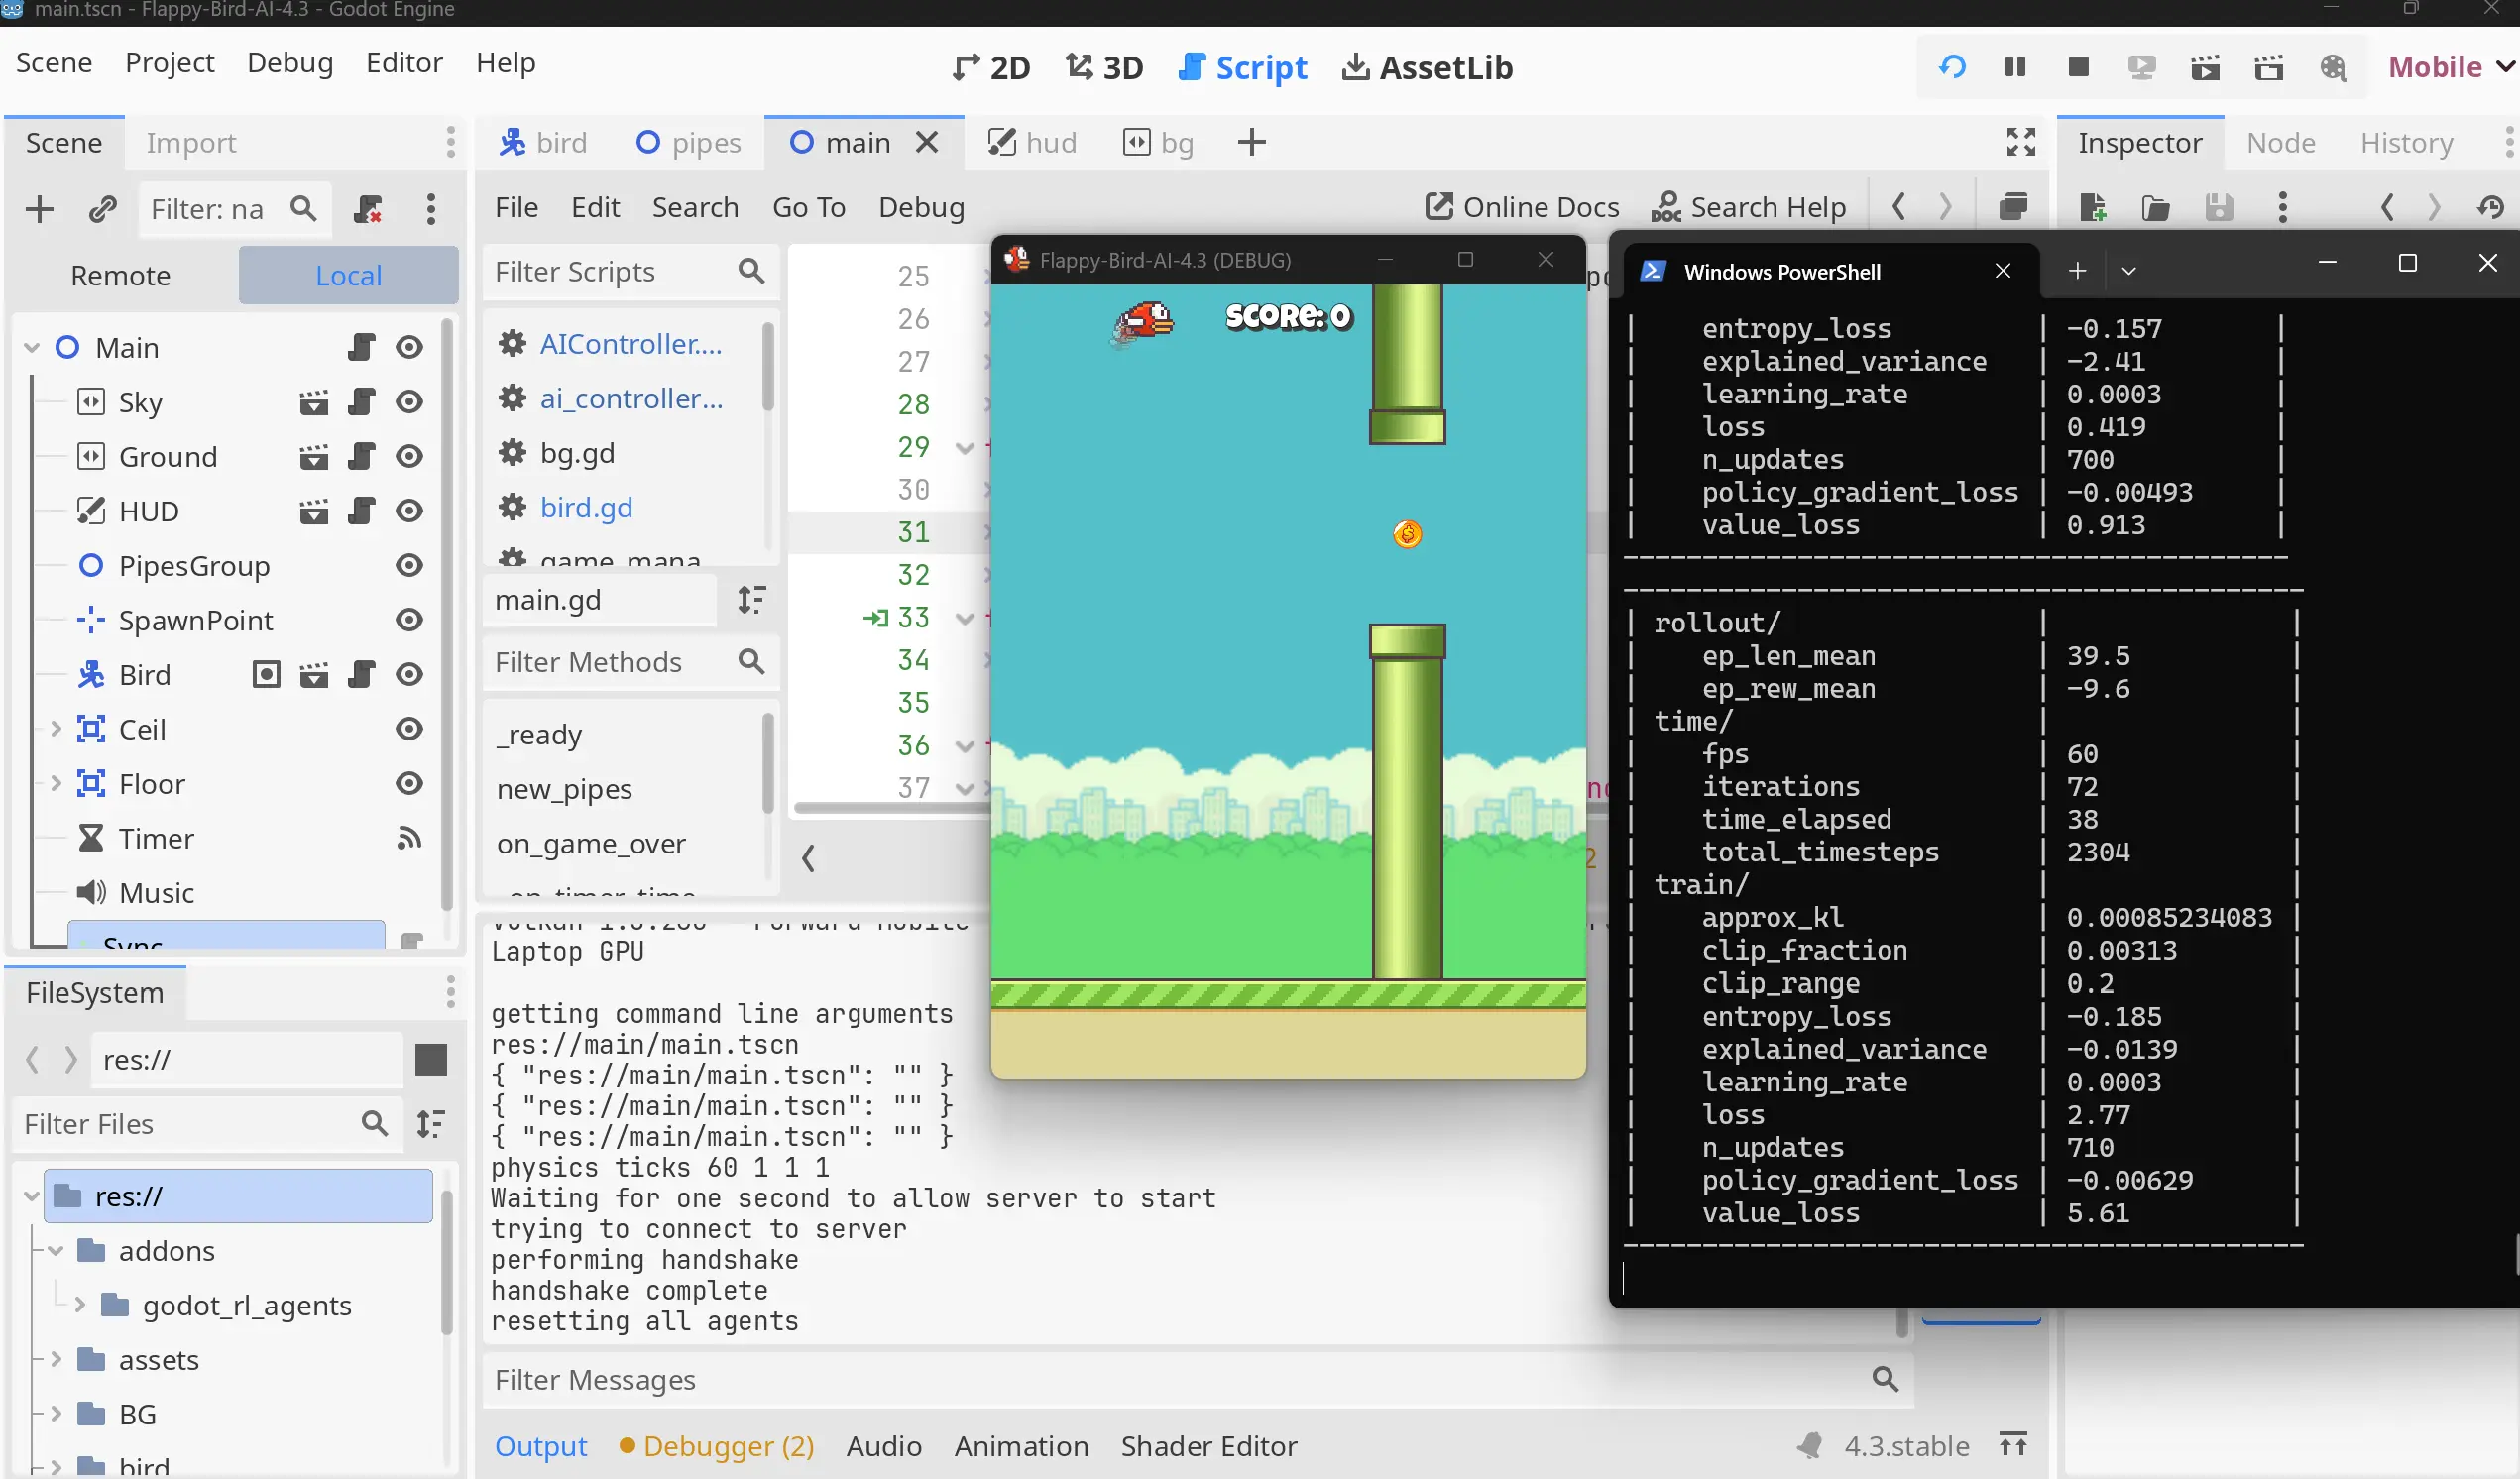Hide the Bird node

pos(409,675)
